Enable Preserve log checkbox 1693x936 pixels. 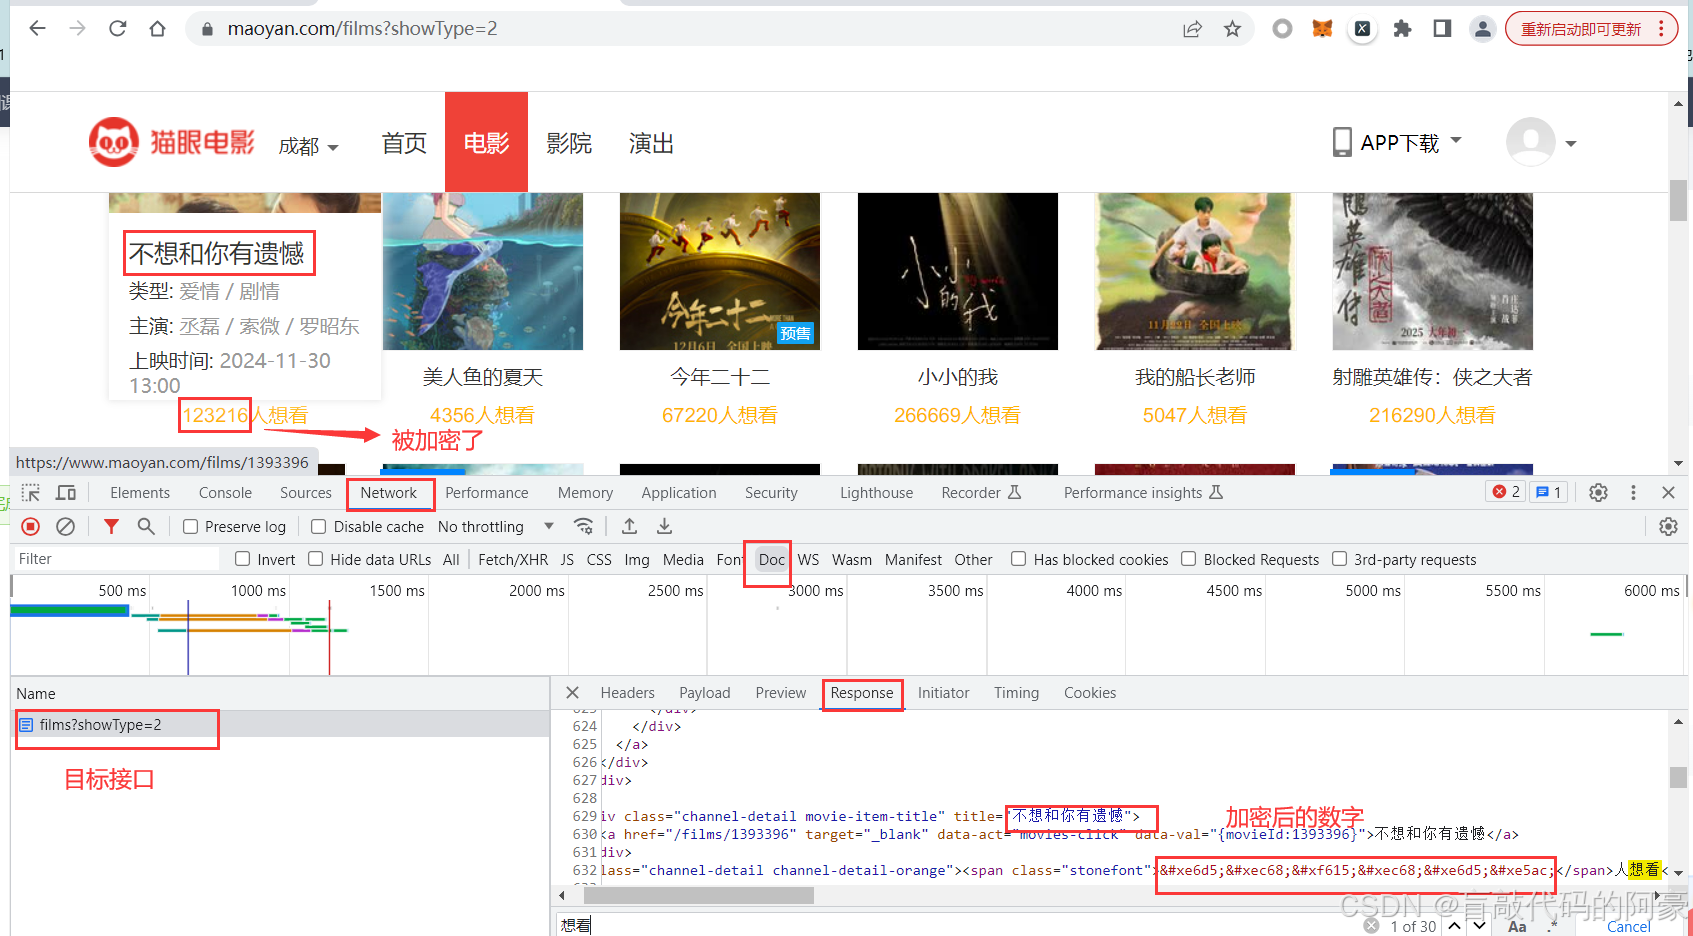(190, 527)
